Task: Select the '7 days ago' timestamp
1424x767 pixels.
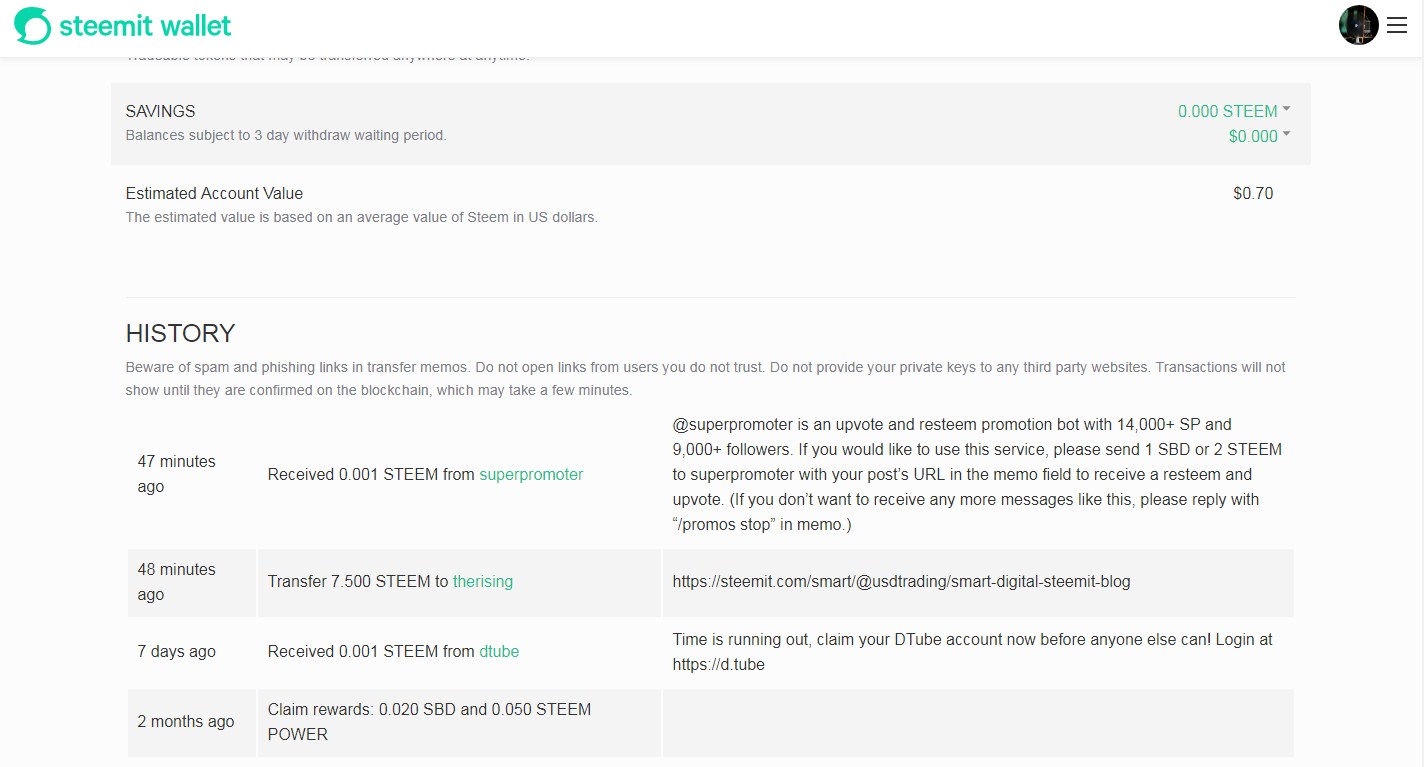Action: coord(177,651)
